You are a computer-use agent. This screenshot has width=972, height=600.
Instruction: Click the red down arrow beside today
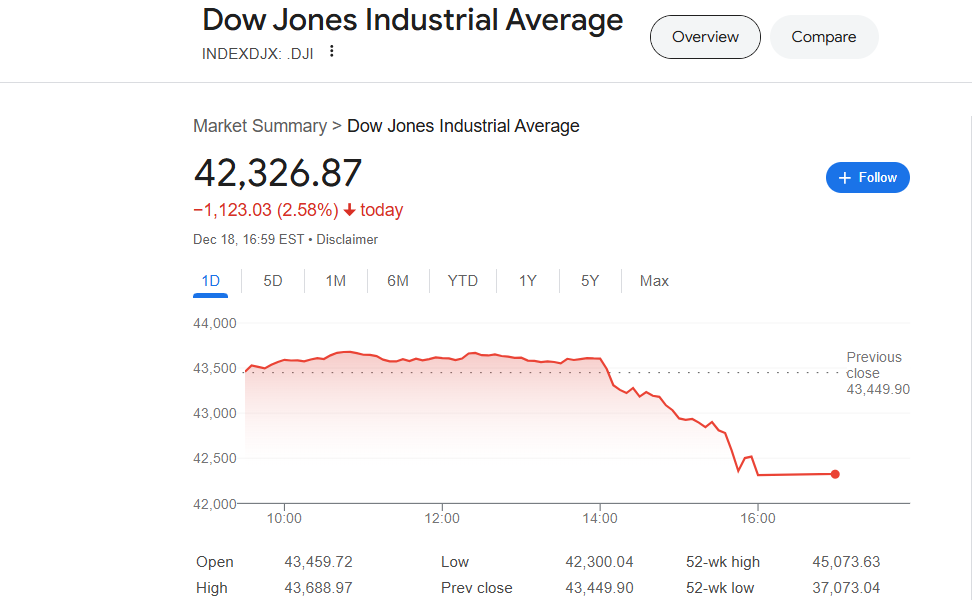point(349,210)
